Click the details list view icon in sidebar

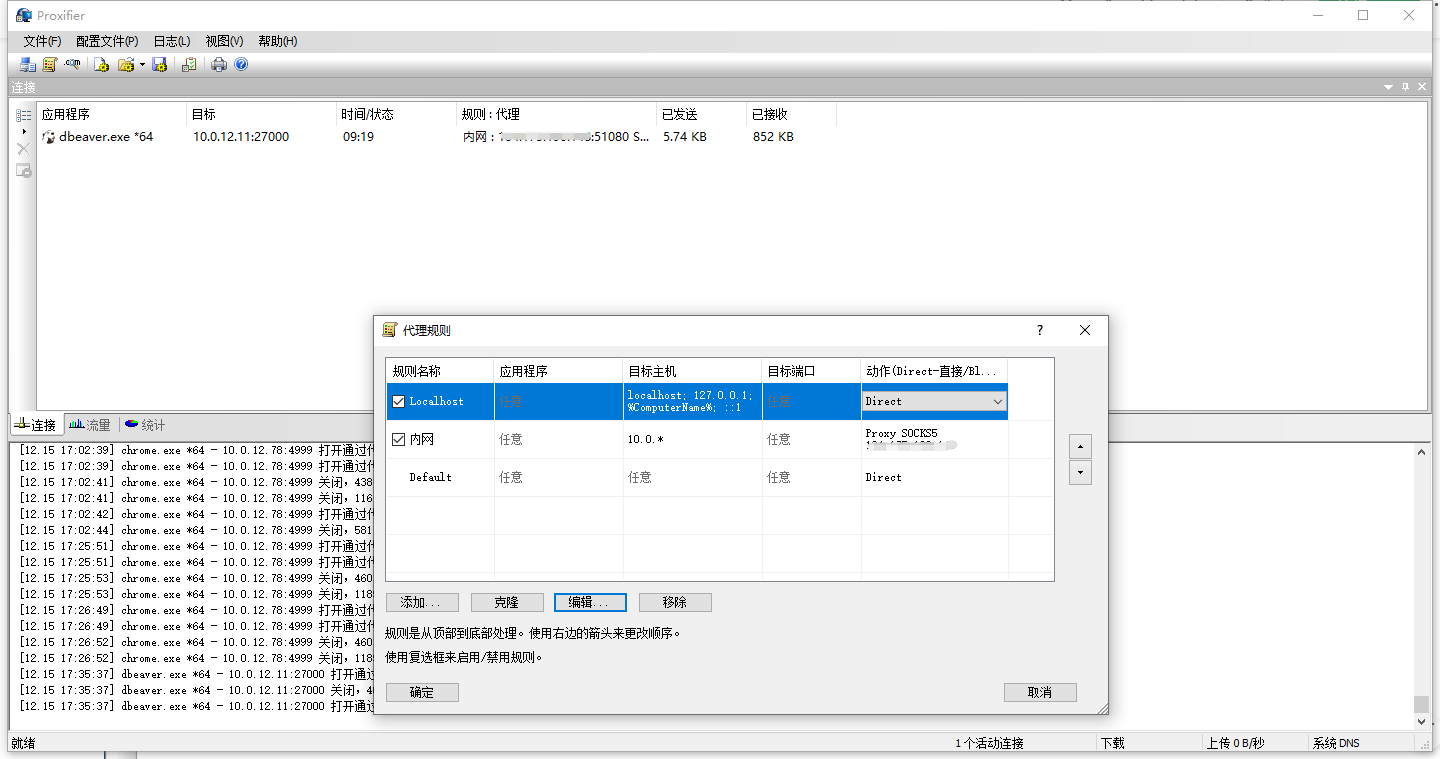point(23,114)
